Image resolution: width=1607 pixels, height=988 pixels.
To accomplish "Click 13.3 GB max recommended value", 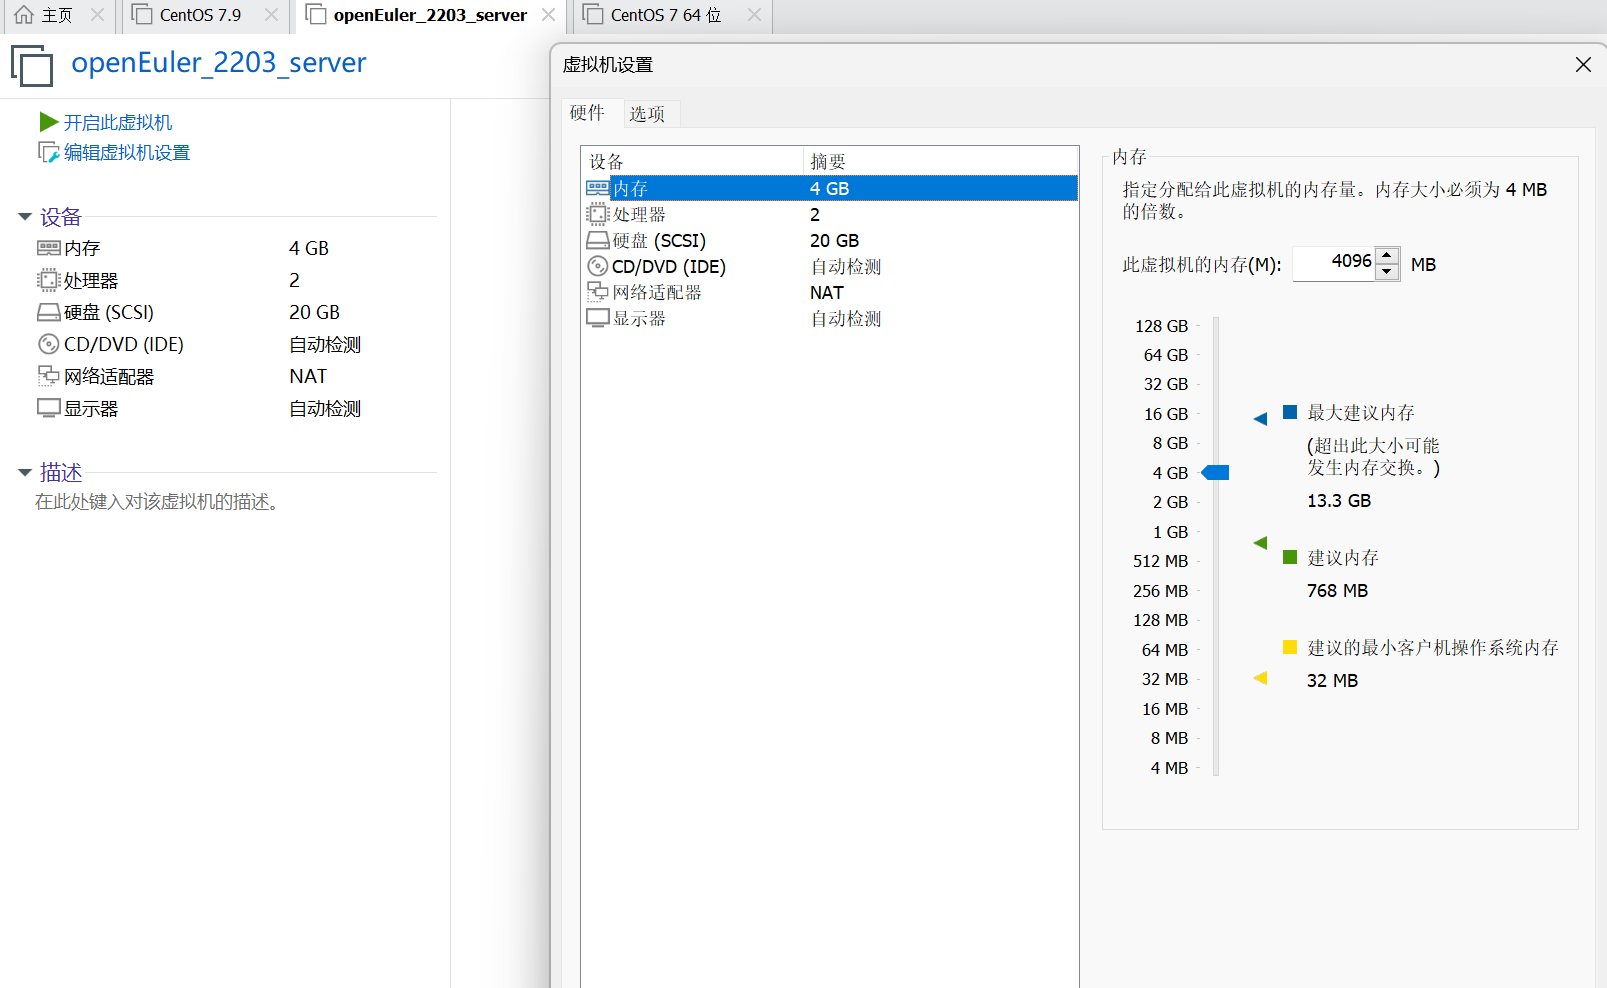I will [x=1339, y=500].
